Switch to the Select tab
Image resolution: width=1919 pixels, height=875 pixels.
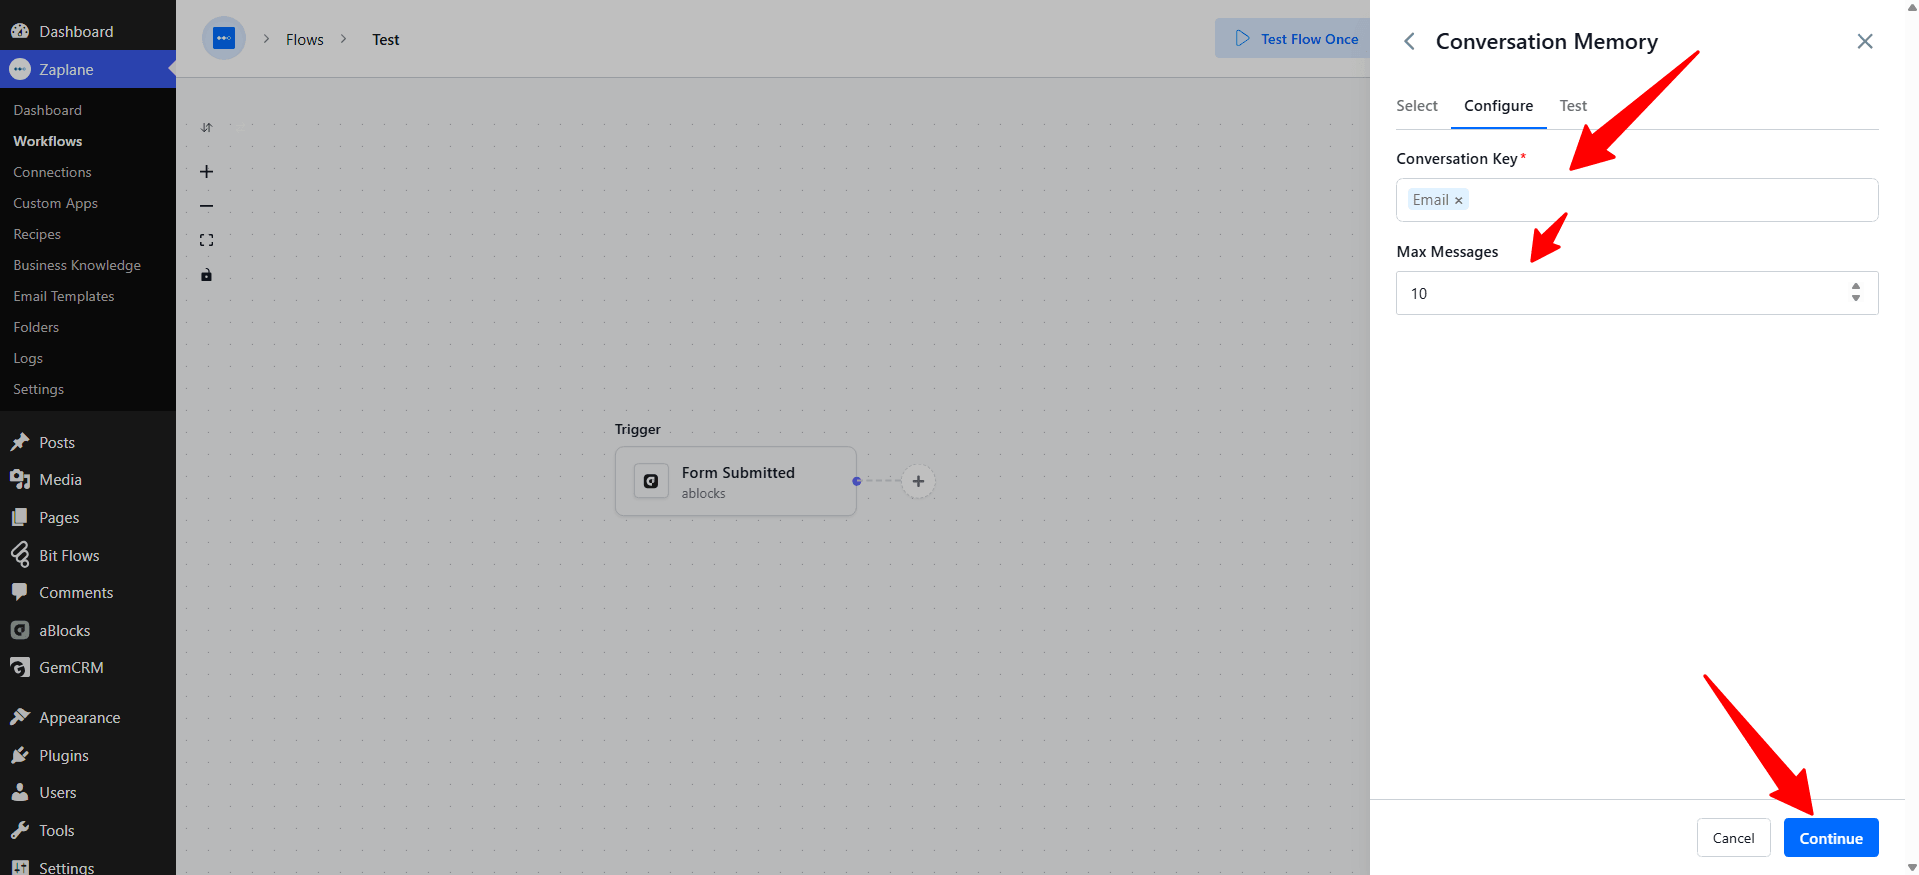pyautogui.click(x=1417, y=106)
